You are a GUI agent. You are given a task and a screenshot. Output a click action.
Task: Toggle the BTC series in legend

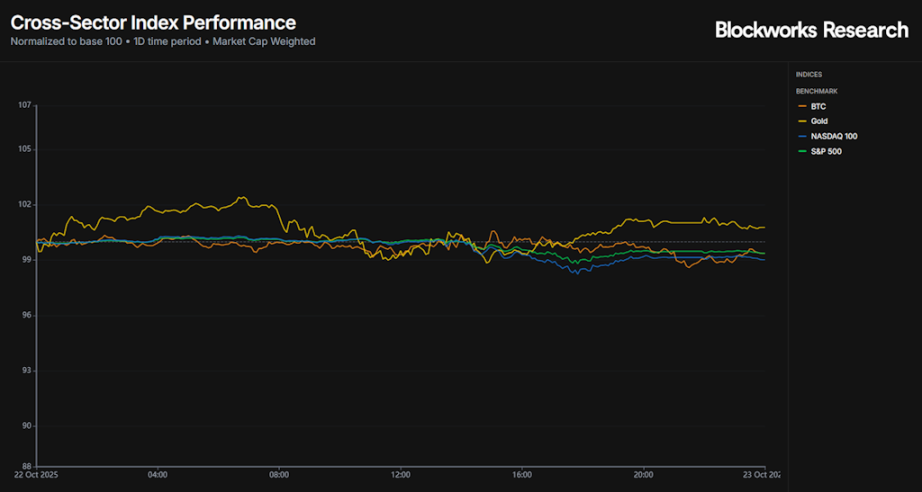coord(819,106)
